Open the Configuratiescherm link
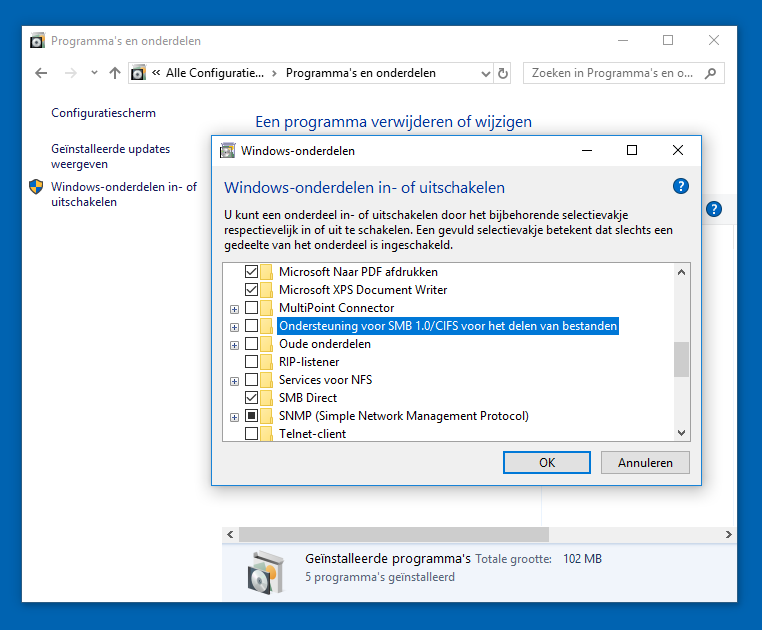The height and width of the screenshot is (630, 762). point(104,113)
